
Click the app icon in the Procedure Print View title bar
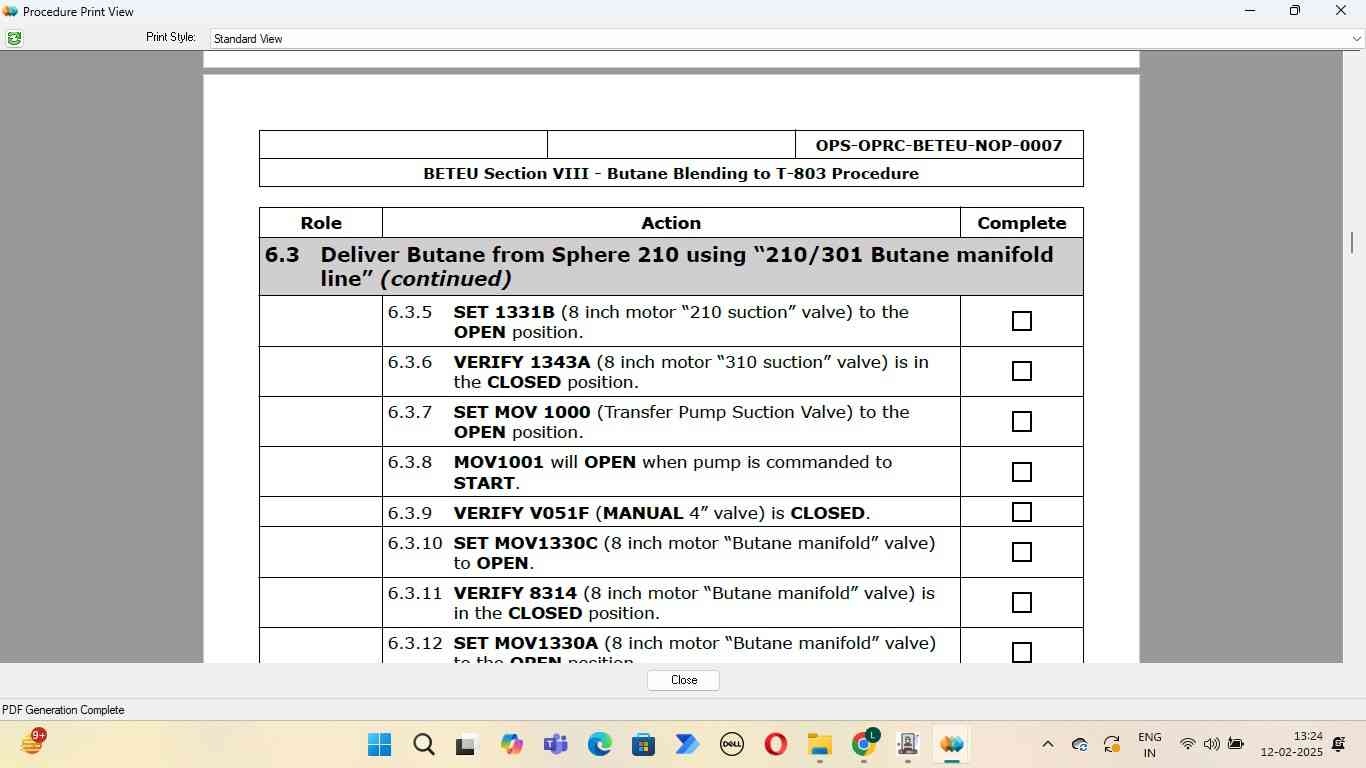click(10, 11)
